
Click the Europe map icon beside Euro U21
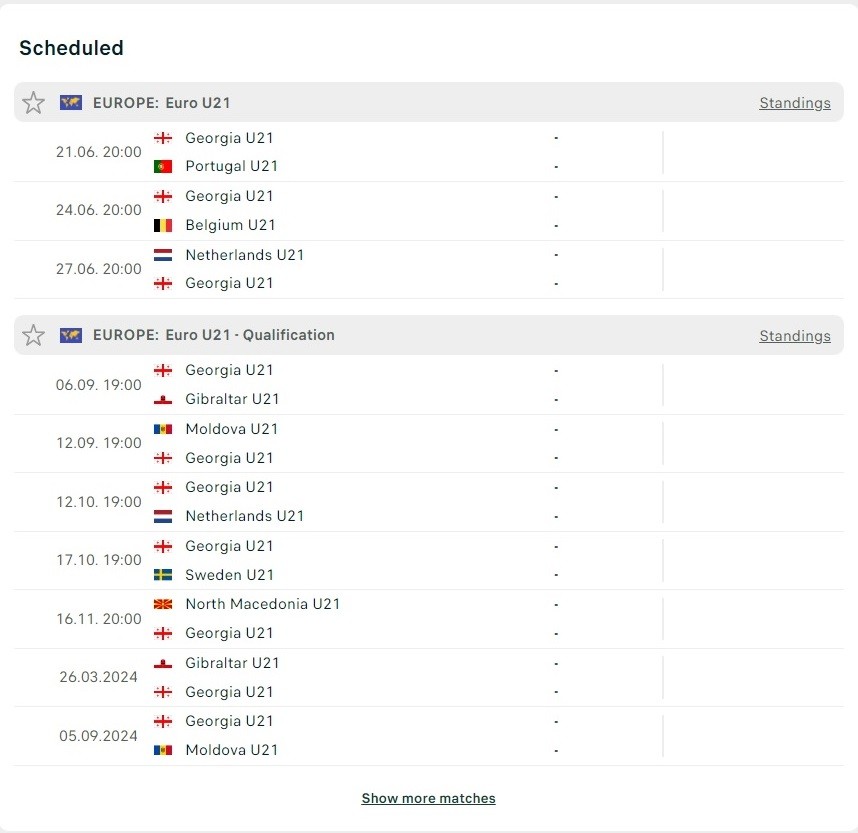point(71,102)
